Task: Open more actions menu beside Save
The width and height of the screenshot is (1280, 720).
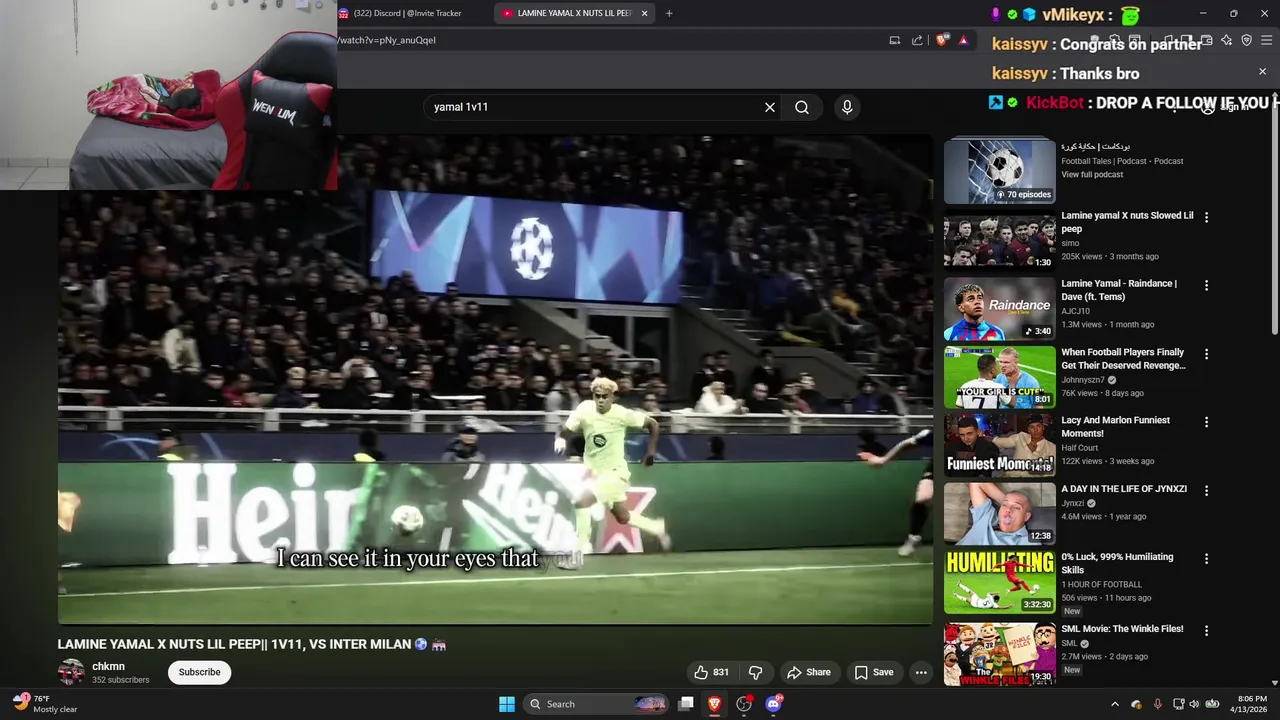Action: coord(921,672)
